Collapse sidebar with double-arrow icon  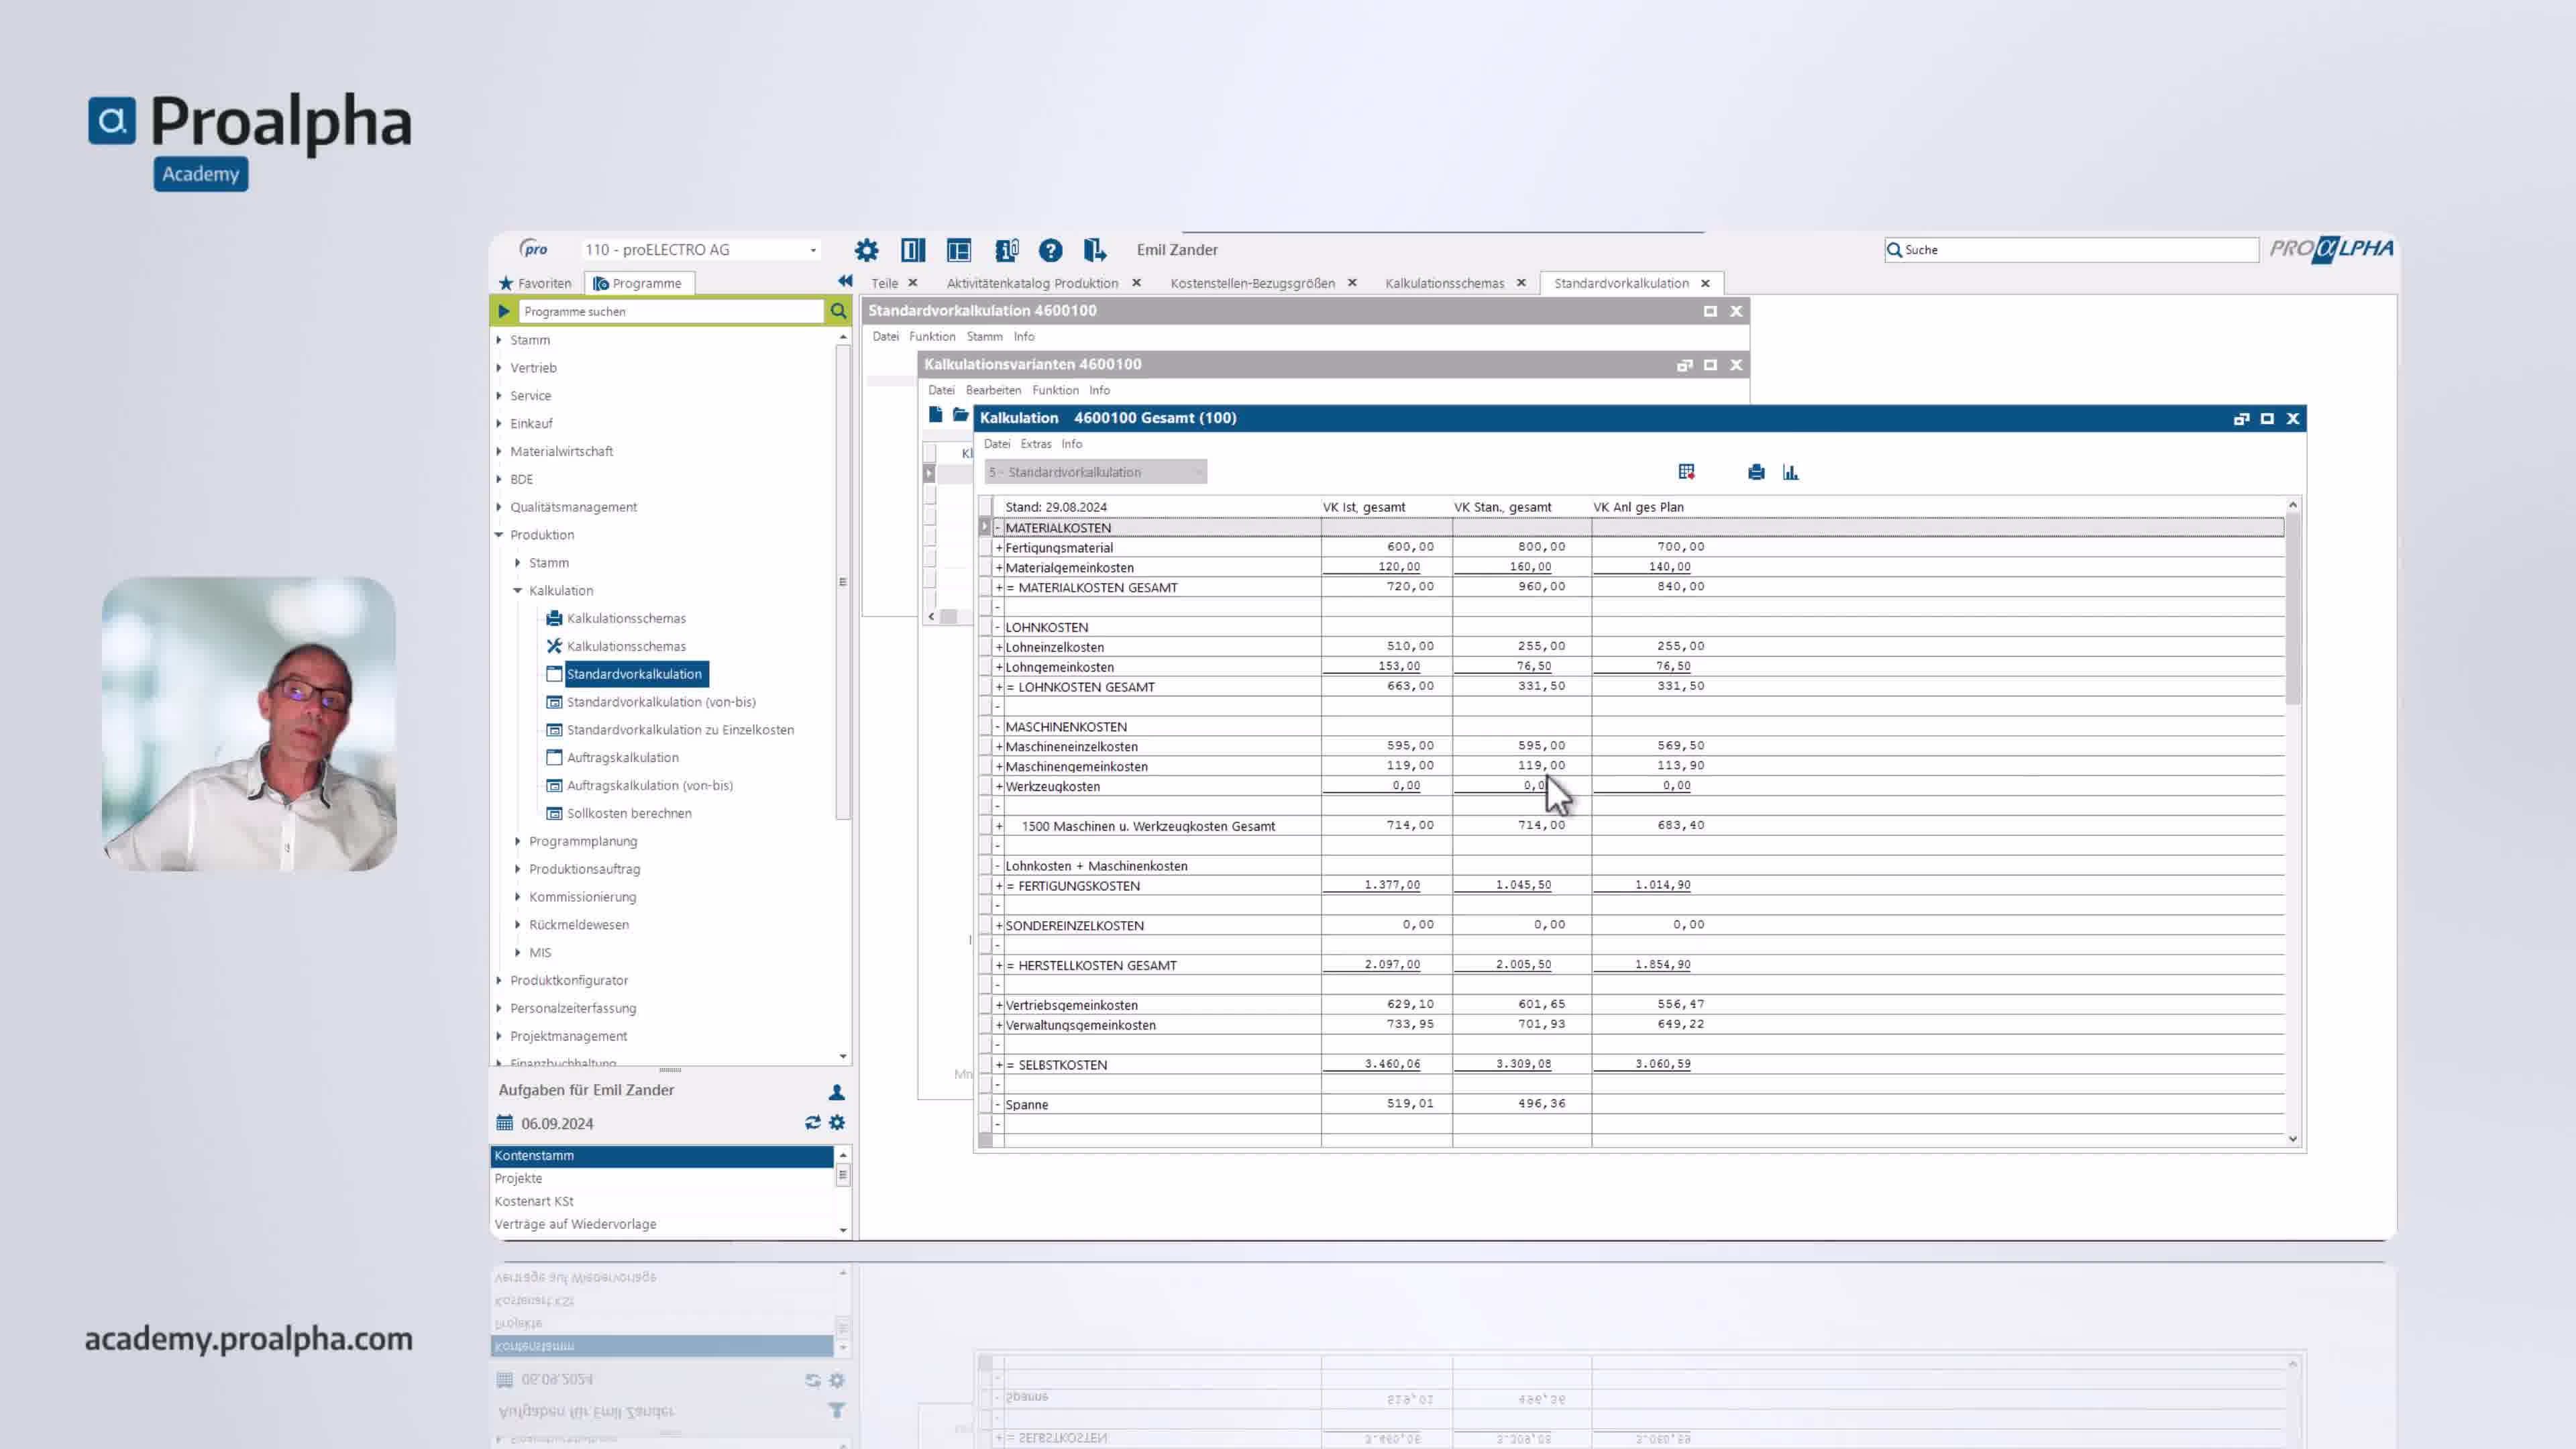(x=845, y=281)
